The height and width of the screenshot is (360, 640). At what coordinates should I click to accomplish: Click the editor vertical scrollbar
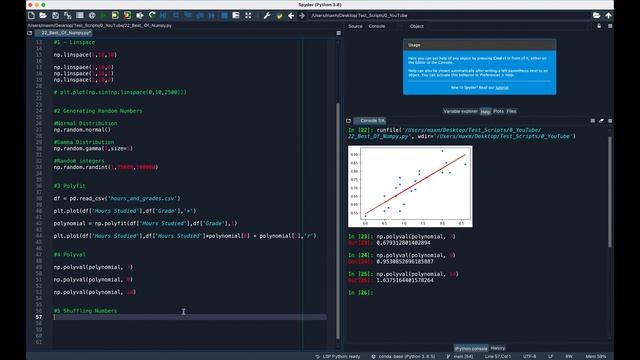pos(338,220)
